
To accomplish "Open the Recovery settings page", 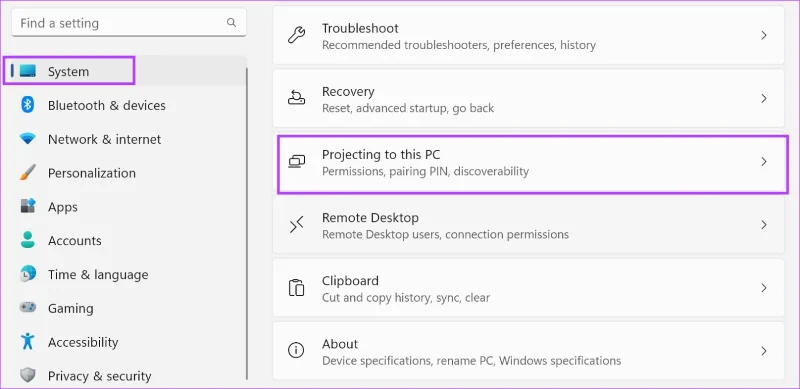I will [528, 98].
